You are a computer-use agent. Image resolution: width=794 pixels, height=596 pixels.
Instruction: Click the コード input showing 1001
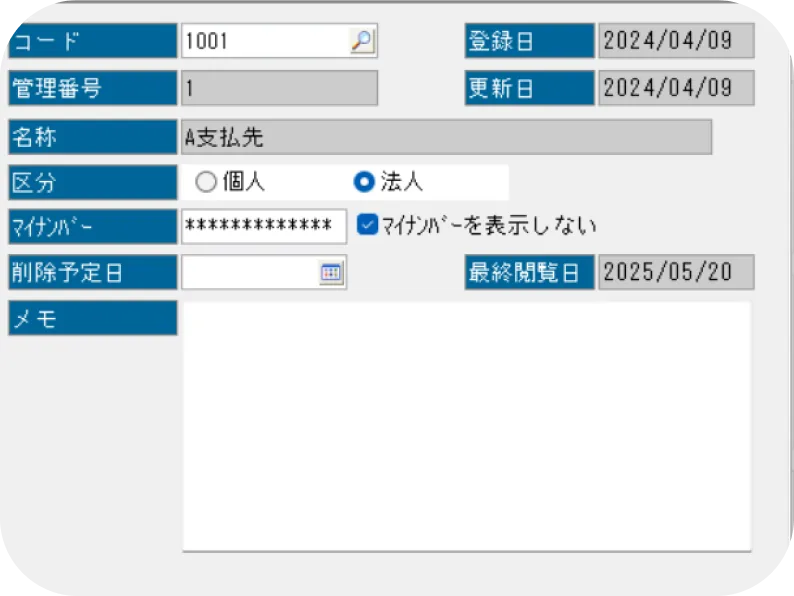(x=264, y=41)
